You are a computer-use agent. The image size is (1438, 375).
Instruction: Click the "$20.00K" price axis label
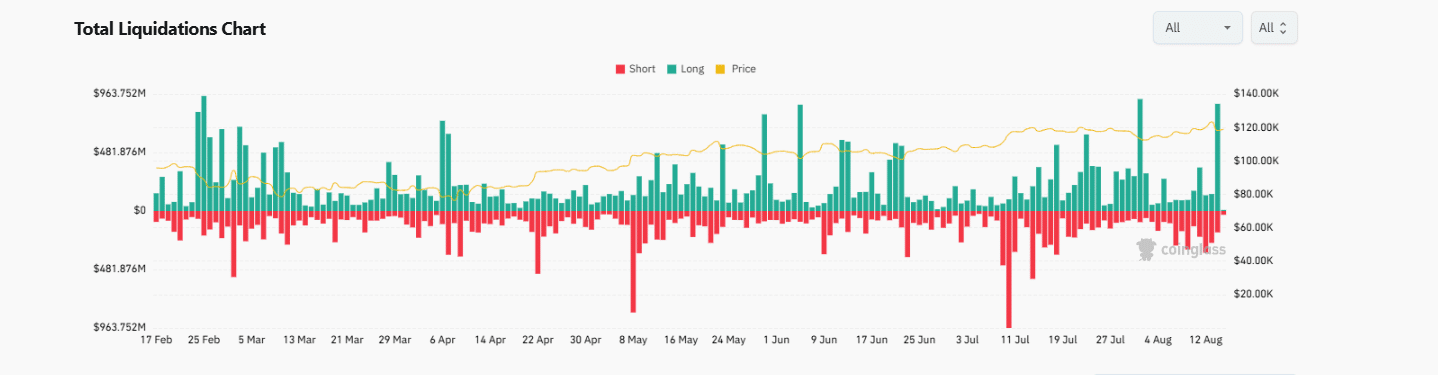[x=1253, y=294]
